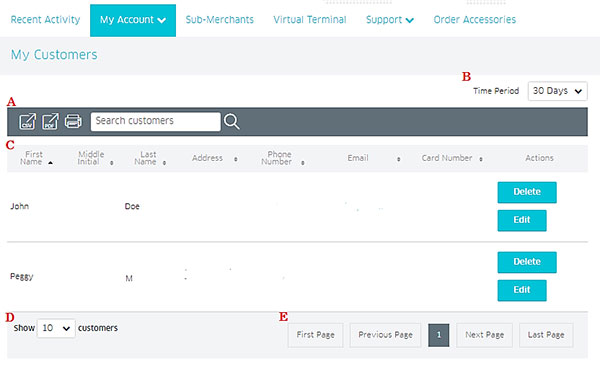The image size is (600, 367).
Task: Sort by First Name column
Action: point(36,158)
